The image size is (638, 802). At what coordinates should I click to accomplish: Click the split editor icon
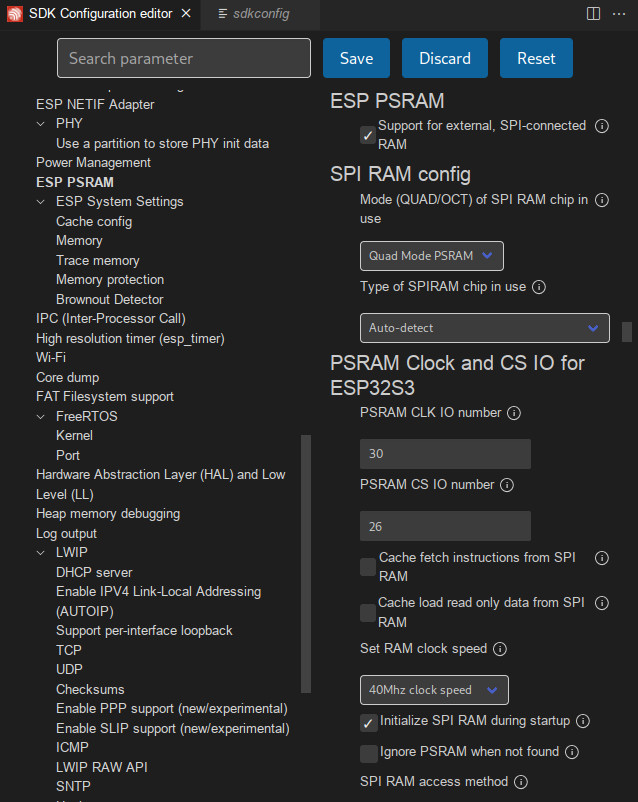click(x=592, y=13)
